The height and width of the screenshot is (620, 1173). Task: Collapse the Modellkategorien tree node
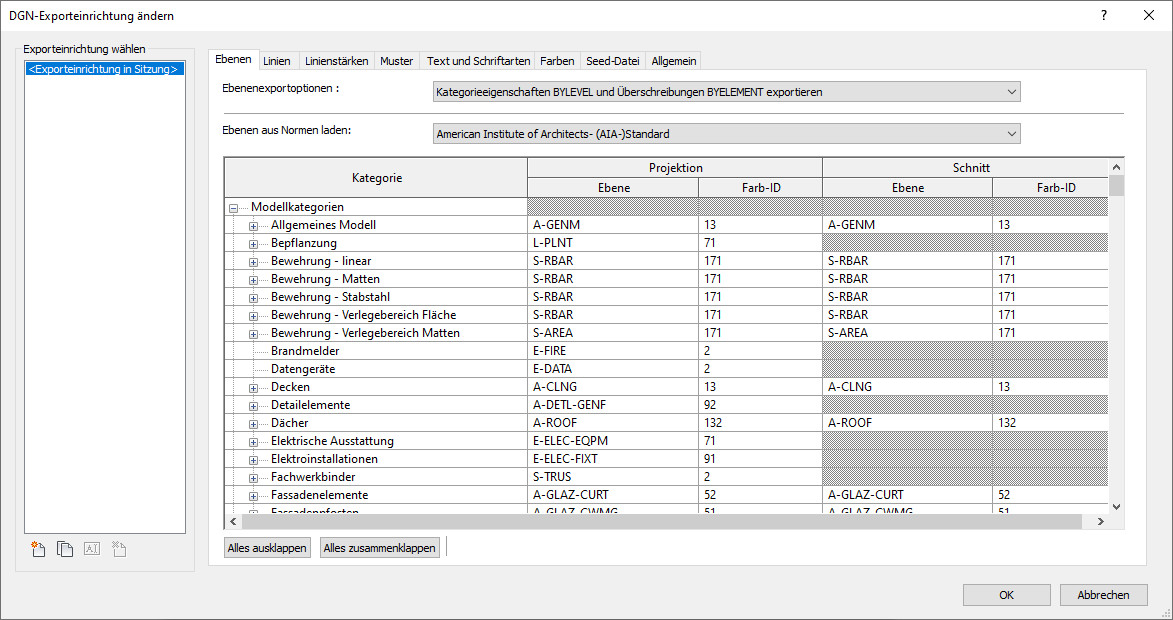tap(234, 207)
